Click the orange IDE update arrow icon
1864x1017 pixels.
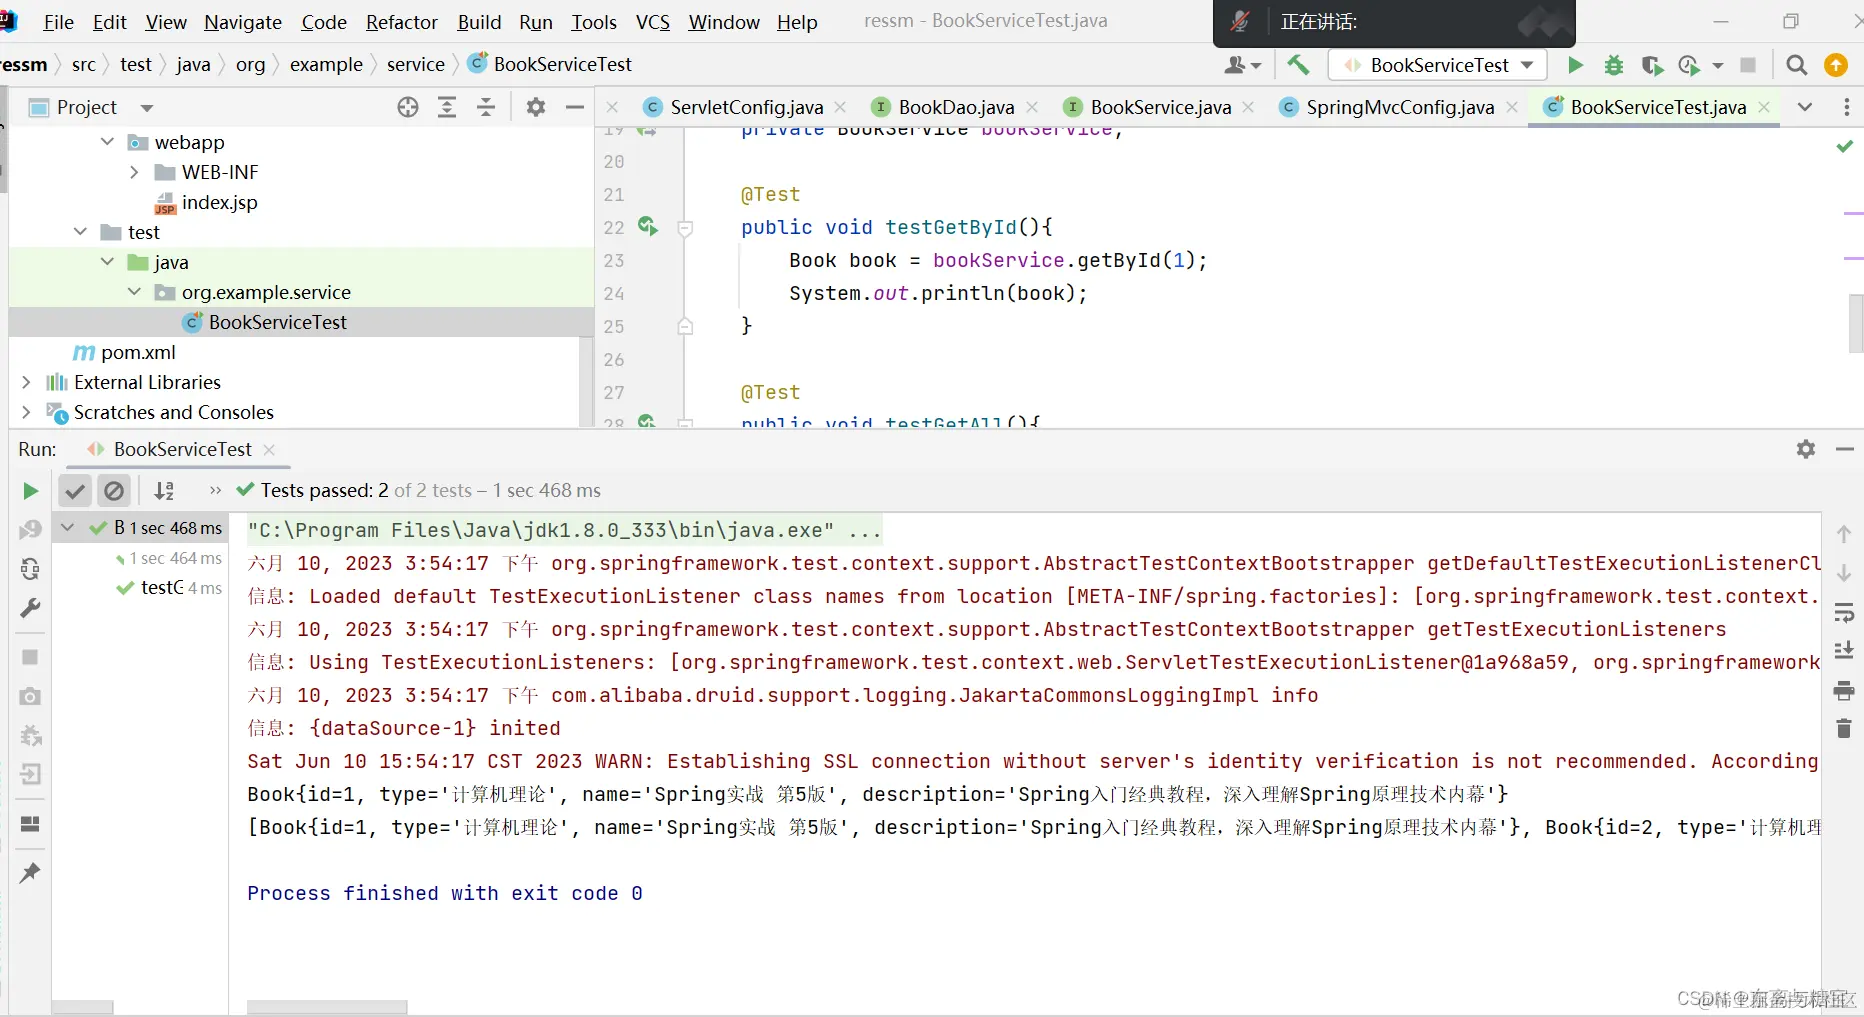point(1836,65)
